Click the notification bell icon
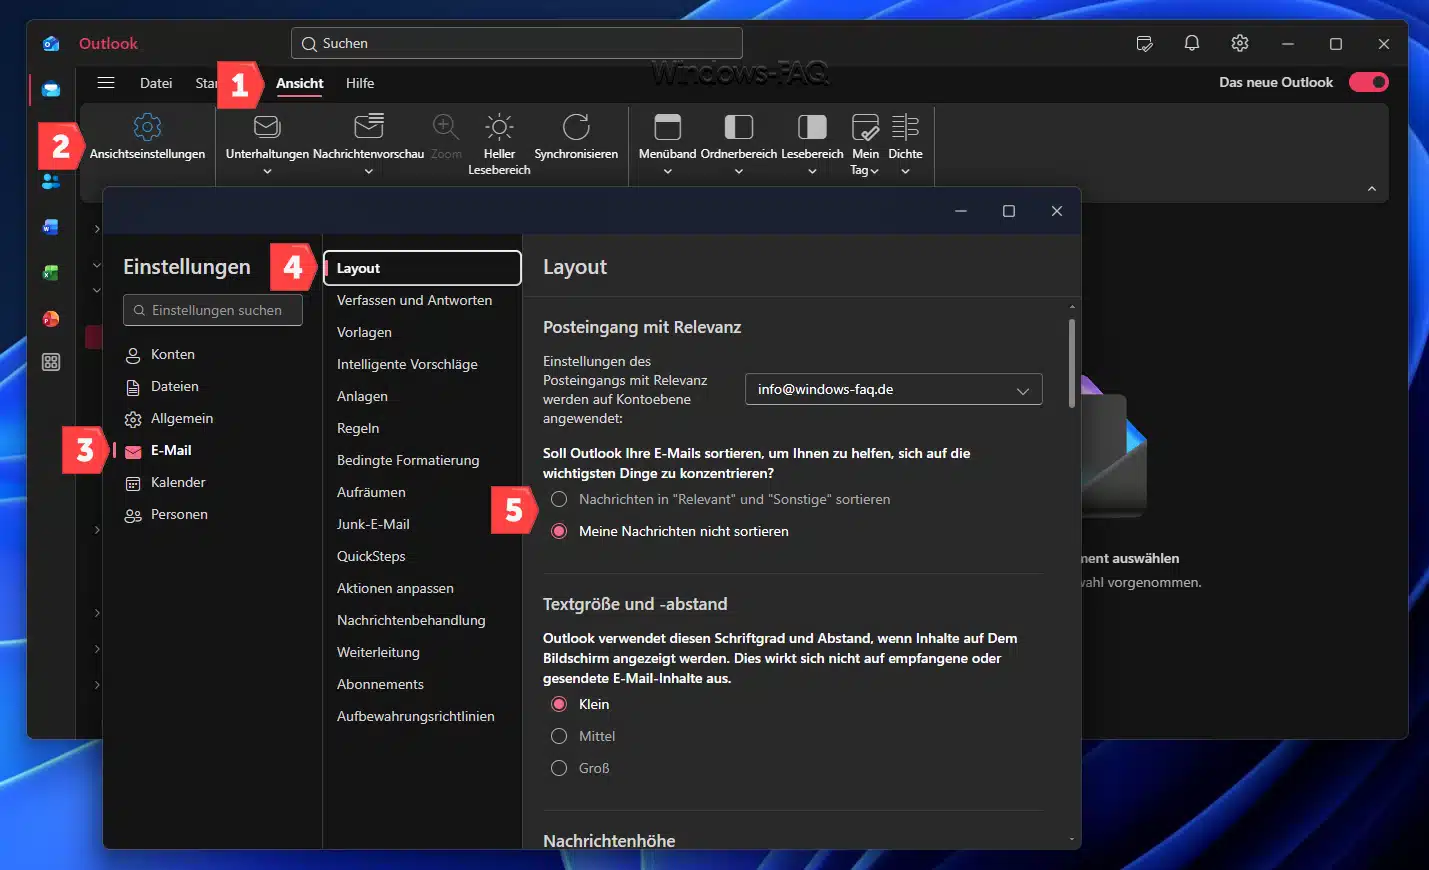The width and height of the screenshot is (1429, 870). tap(1191, 43)
